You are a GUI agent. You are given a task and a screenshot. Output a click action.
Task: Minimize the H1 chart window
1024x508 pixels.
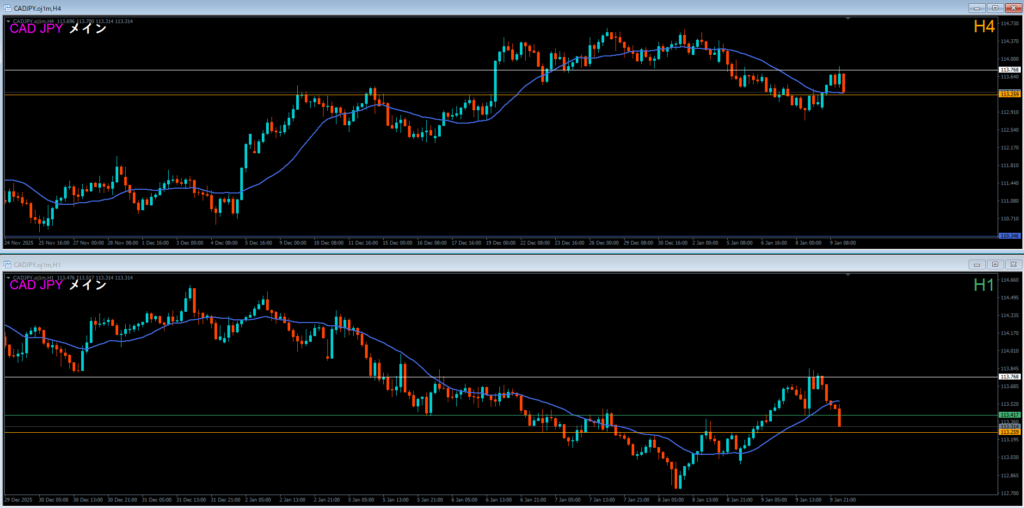(977, 264)
